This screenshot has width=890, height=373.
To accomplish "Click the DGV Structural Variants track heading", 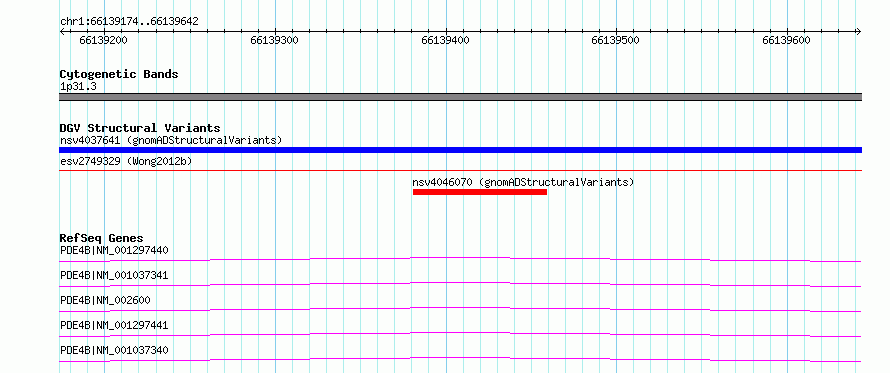I will point(140,128).
